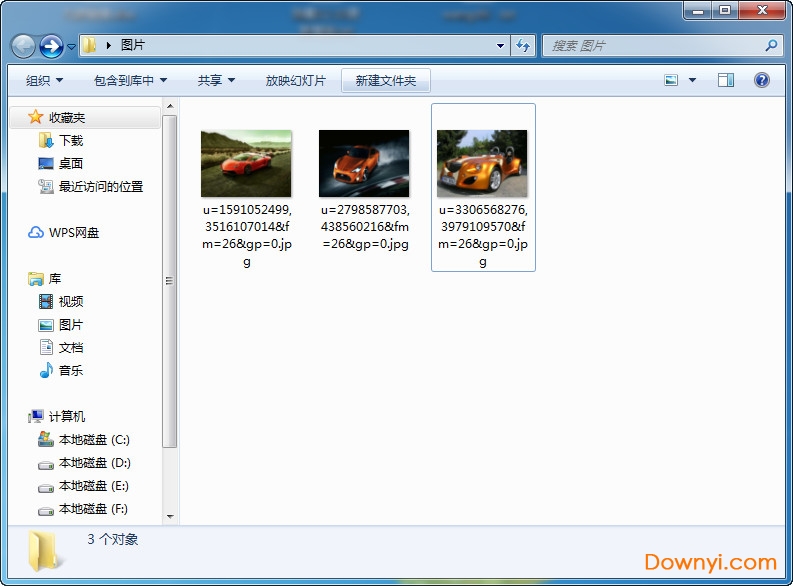Click the 图片 library picture icon
The image size is (793, 586).
tap(46, 325)
